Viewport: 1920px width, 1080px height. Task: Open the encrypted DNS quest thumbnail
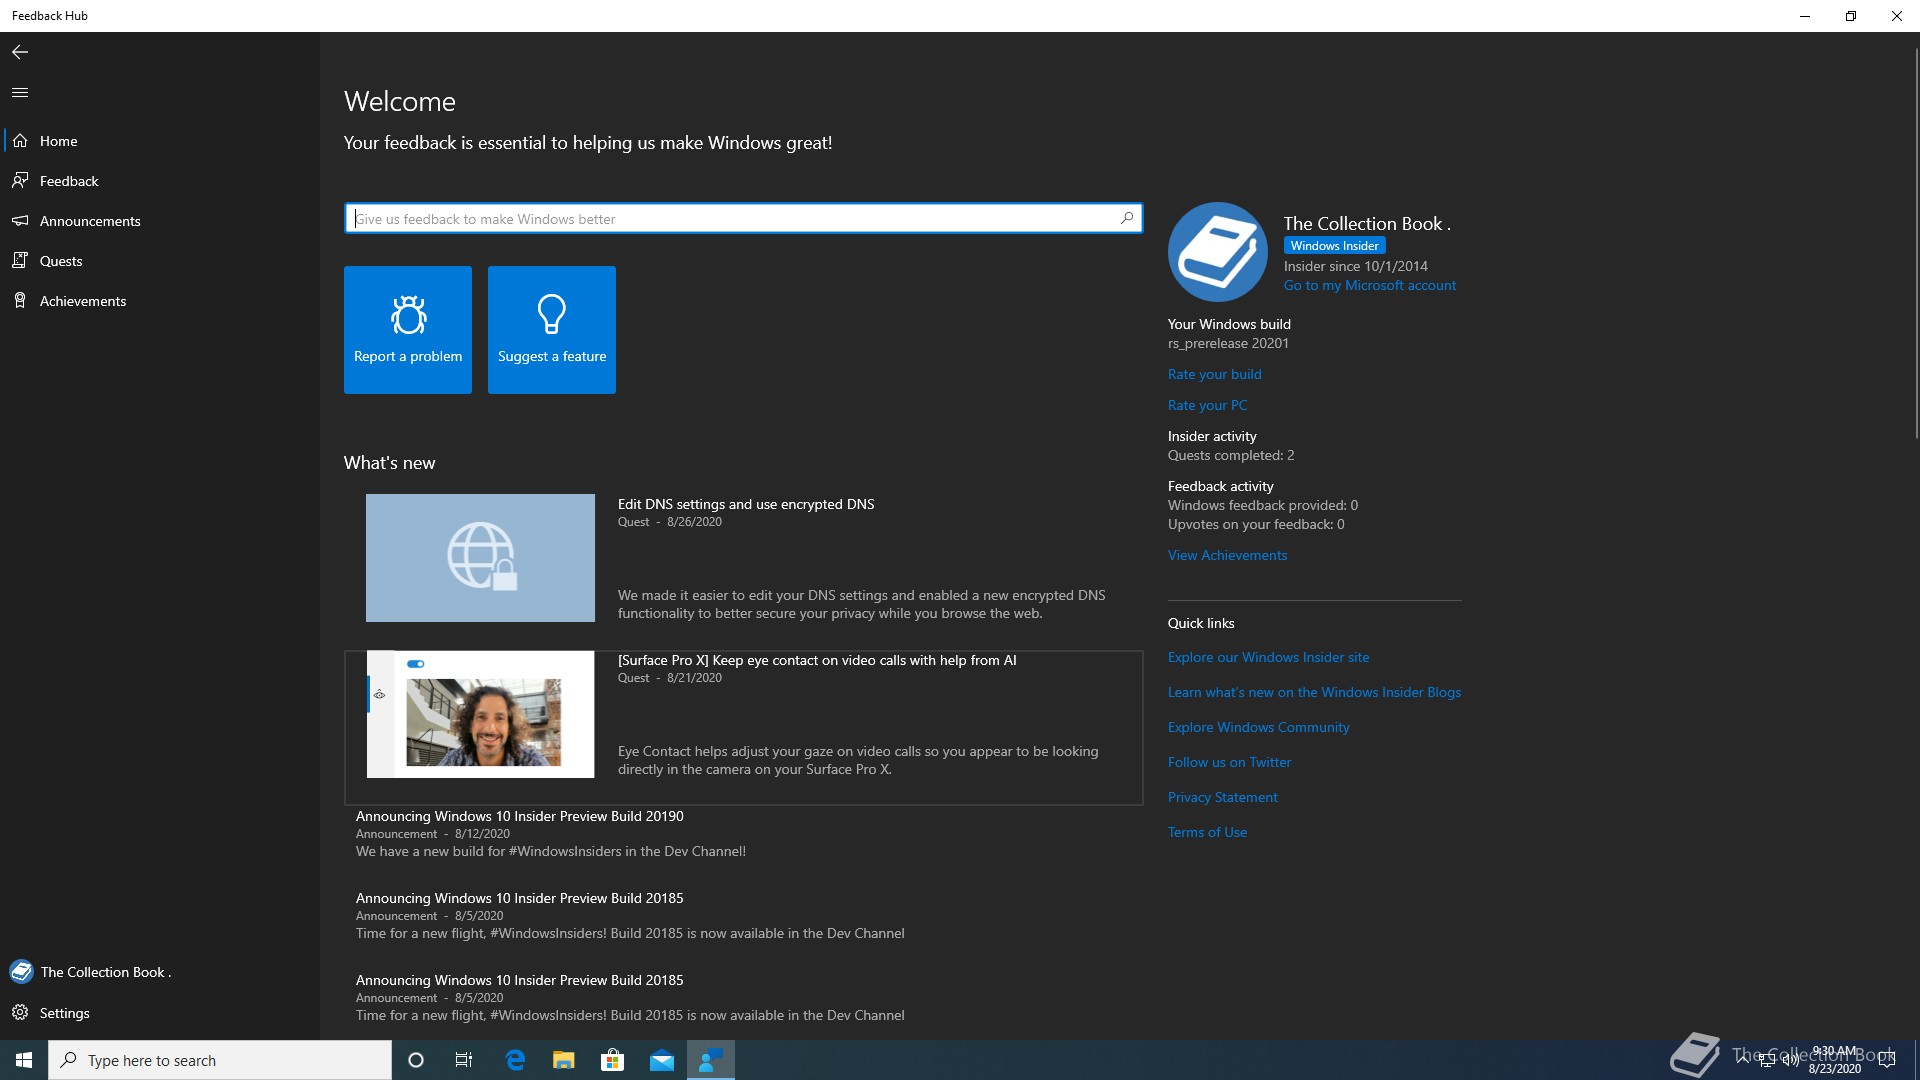pos(480,558)
